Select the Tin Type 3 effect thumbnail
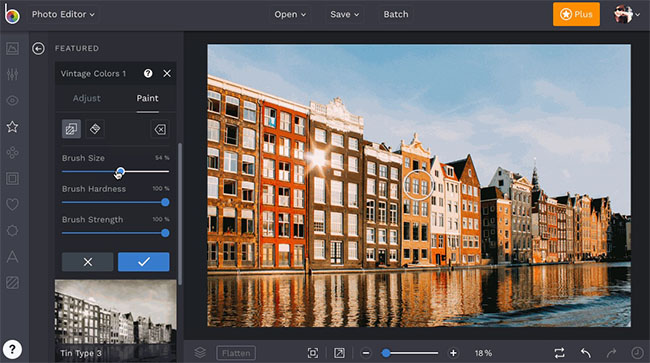Viewport: 650px width, 363px height. click(116, 321)
